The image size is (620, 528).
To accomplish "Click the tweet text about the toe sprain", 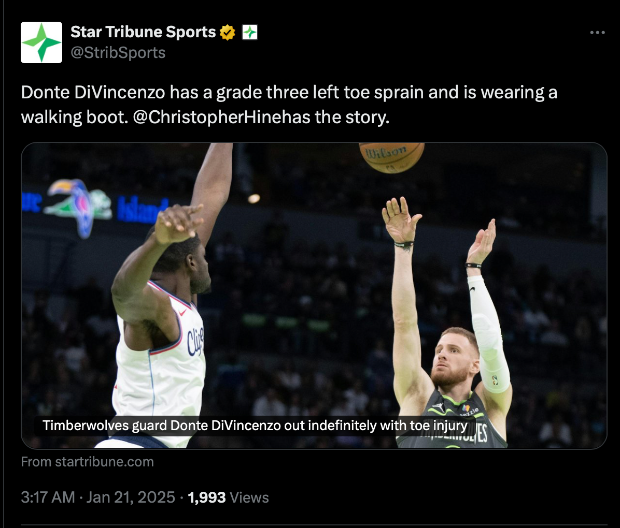I will 289,104.
